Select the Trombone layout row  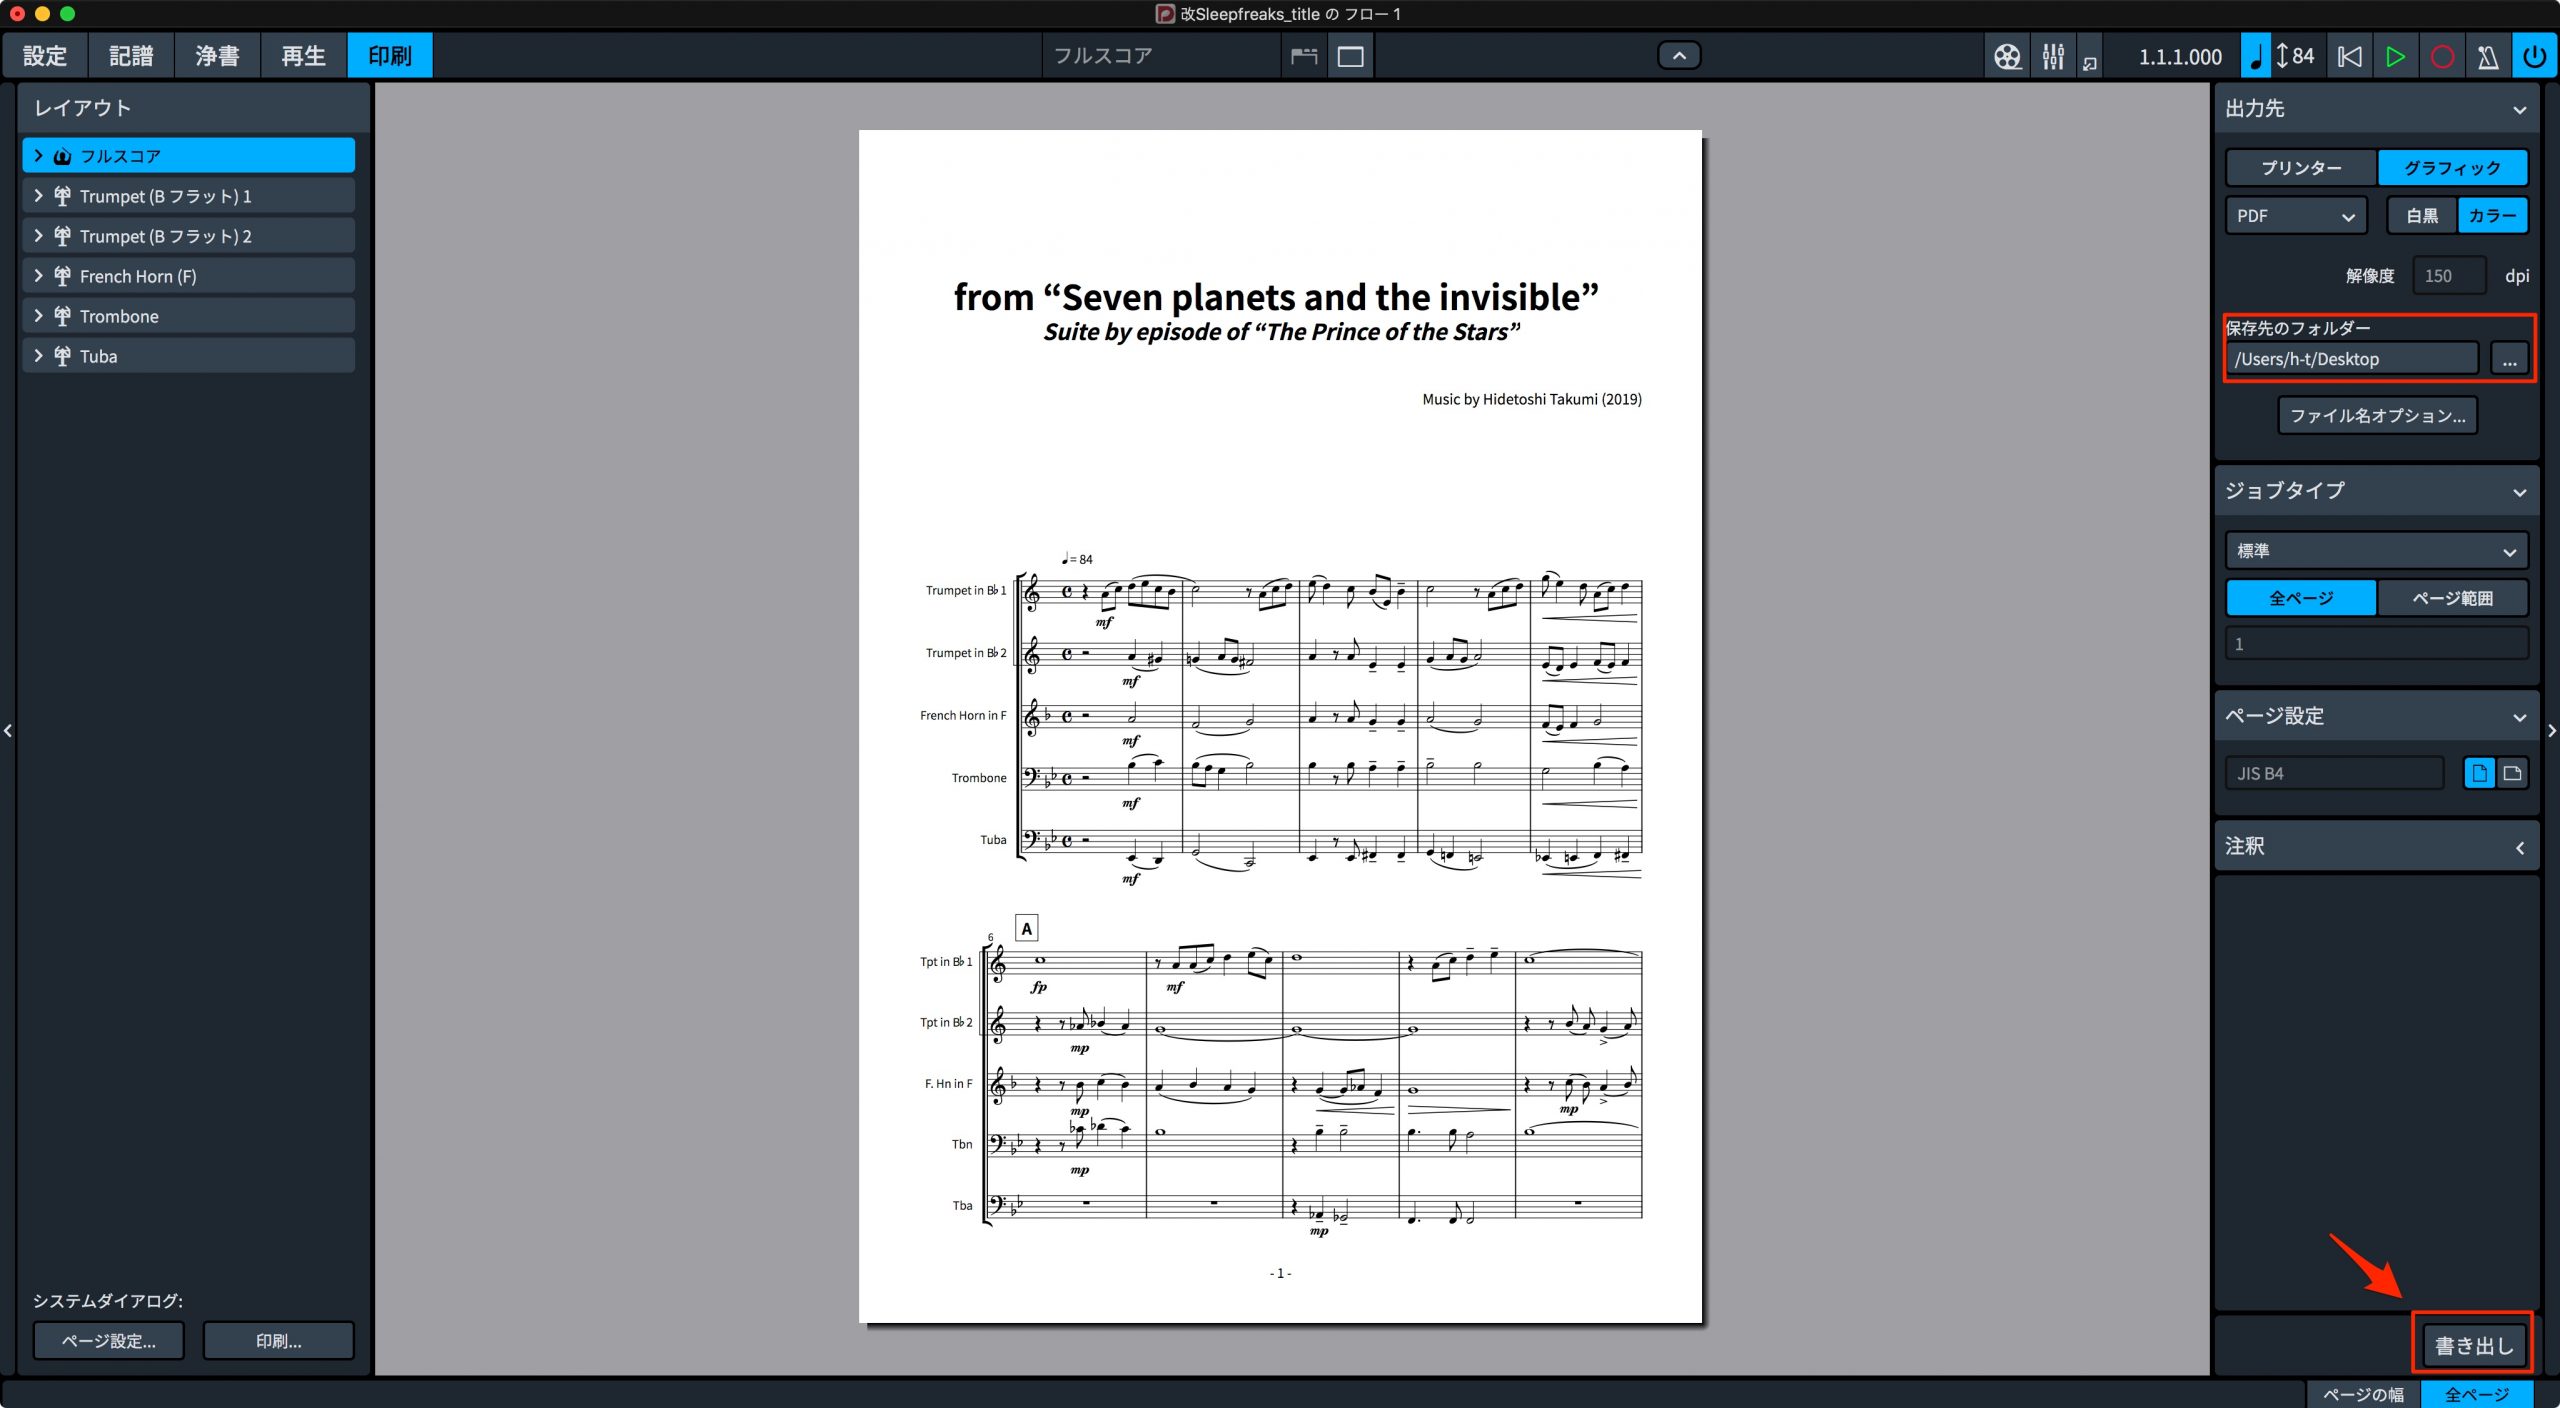point(188,316)
